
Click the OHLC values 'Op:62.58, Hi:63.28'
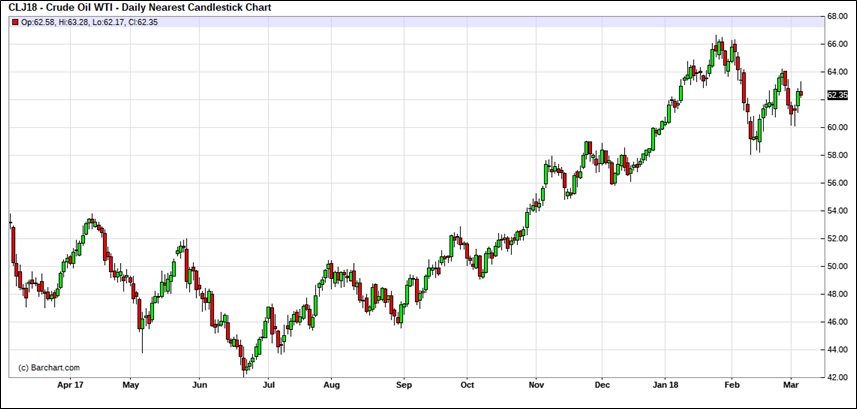[55, 22]
